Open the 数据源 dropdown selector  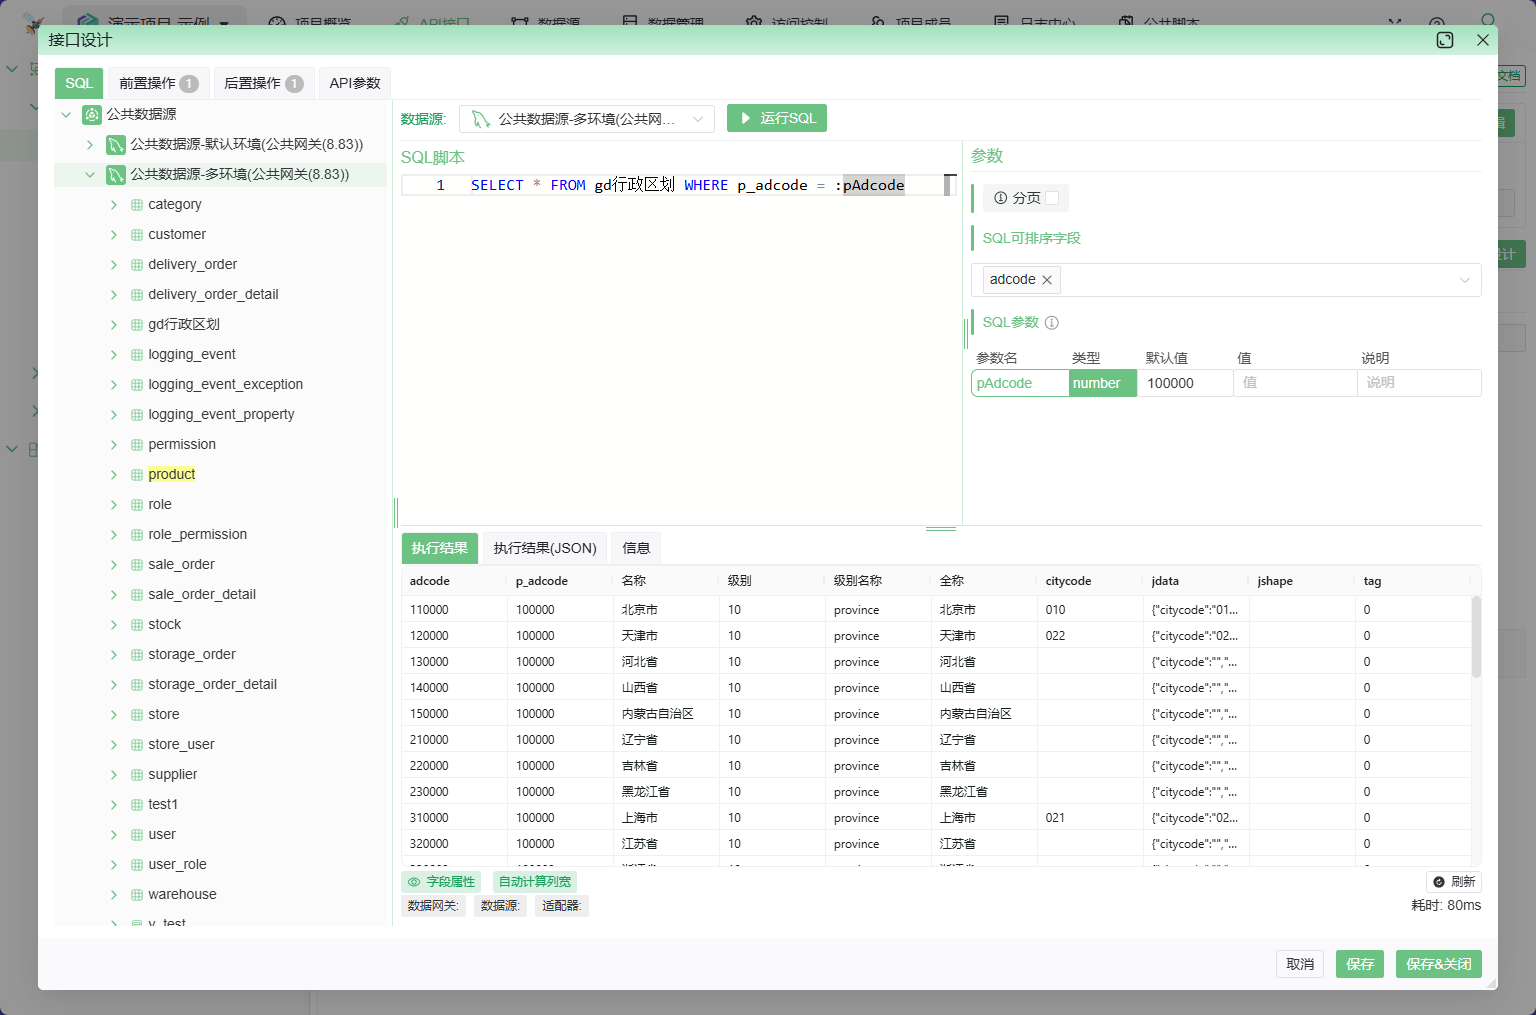pyautogui.click(x=587, y=119)
